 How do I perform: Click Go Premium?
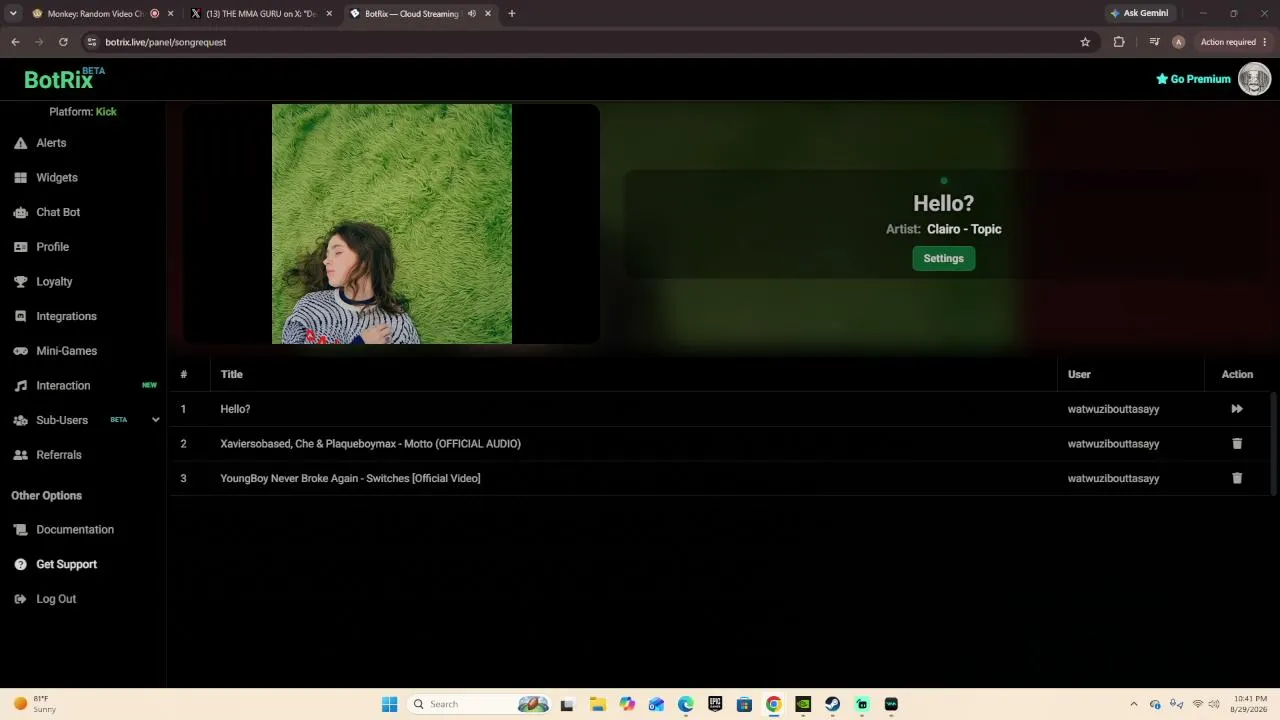tap(1193, 79)
